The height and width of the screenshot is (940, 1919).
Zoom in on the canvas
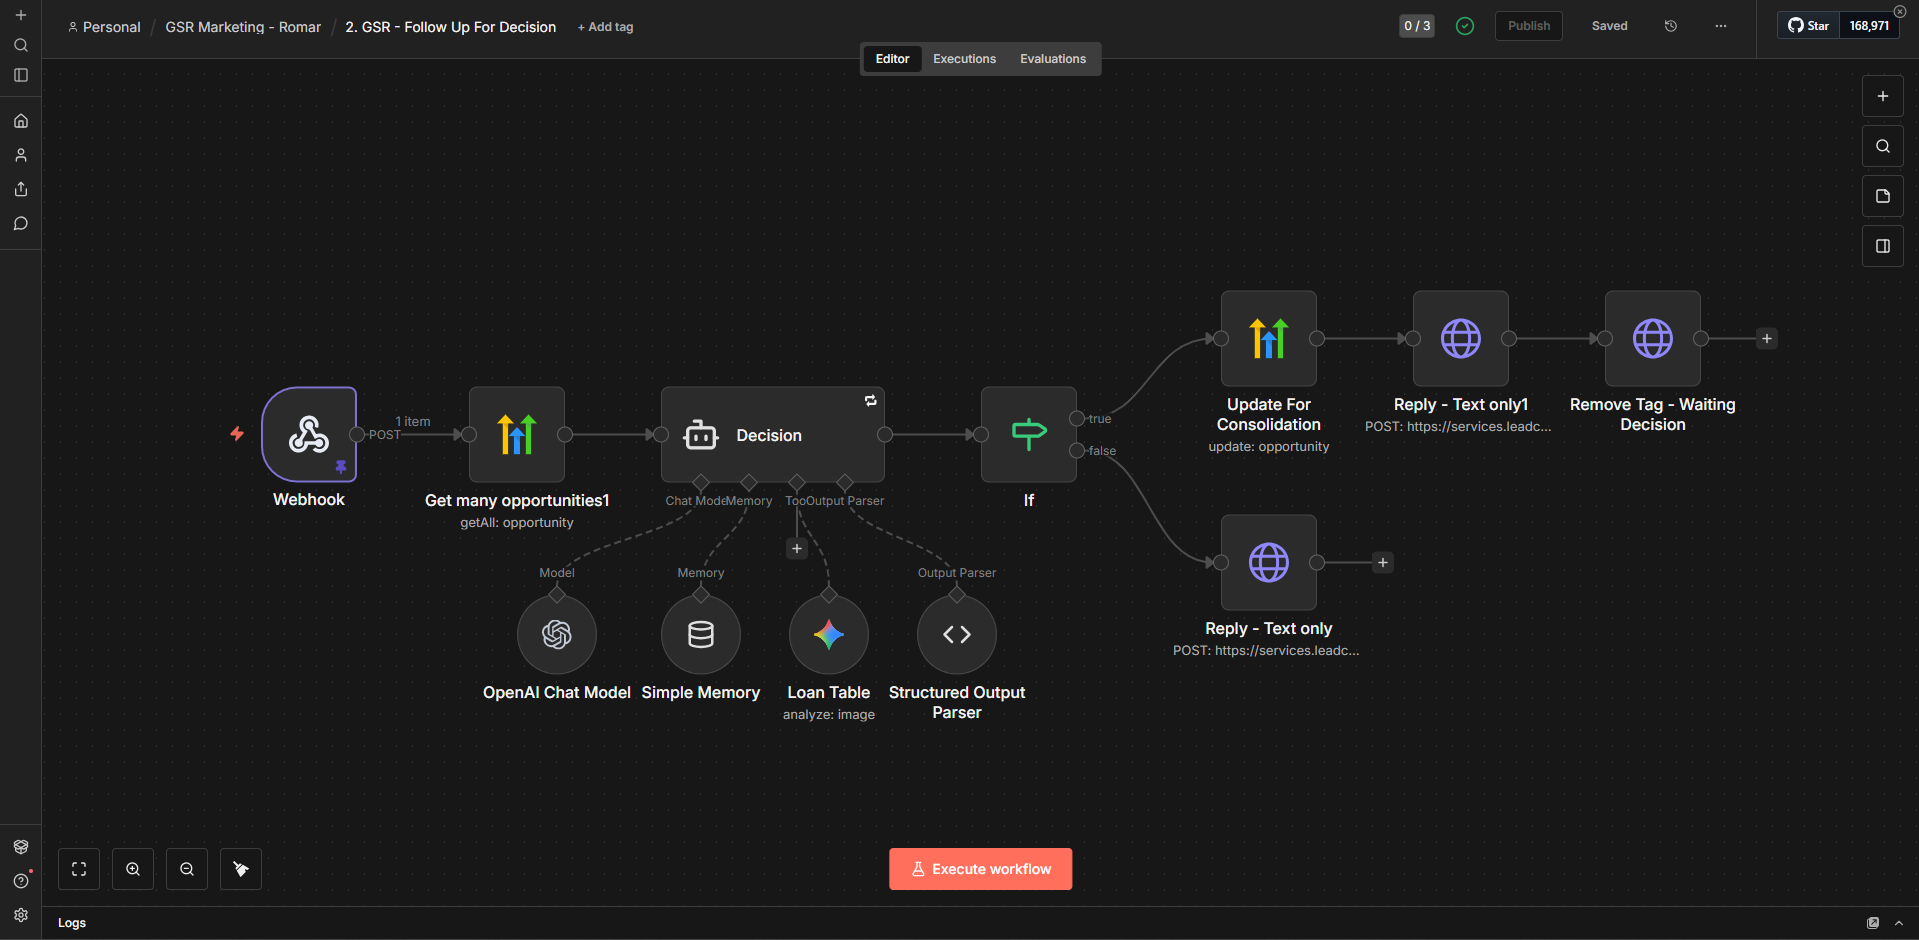(x=133, y=869)
